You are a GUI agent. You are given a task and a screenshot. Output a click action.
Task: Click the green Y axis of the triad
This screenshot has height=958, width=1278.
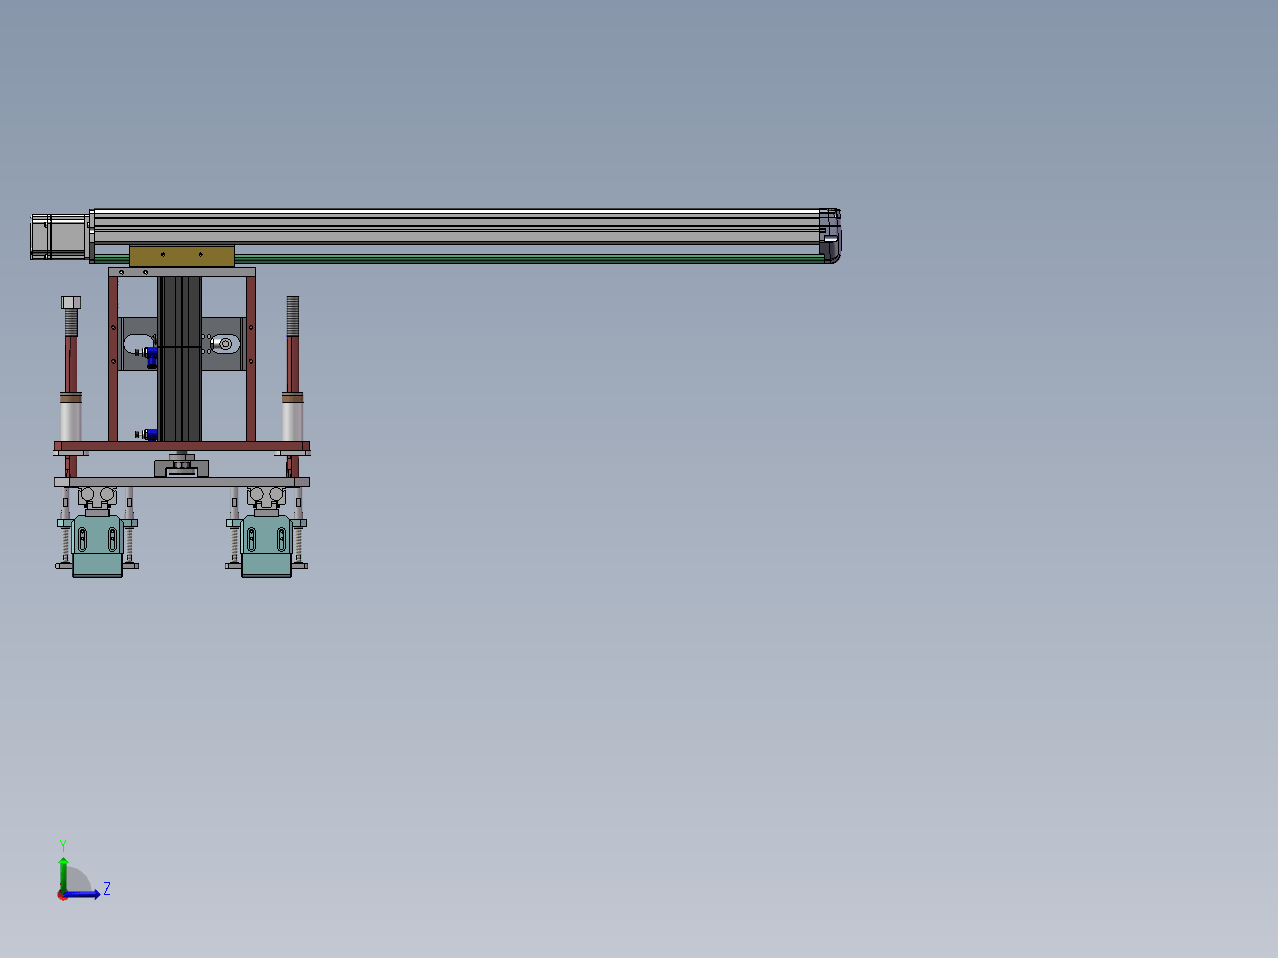point(63,874)
